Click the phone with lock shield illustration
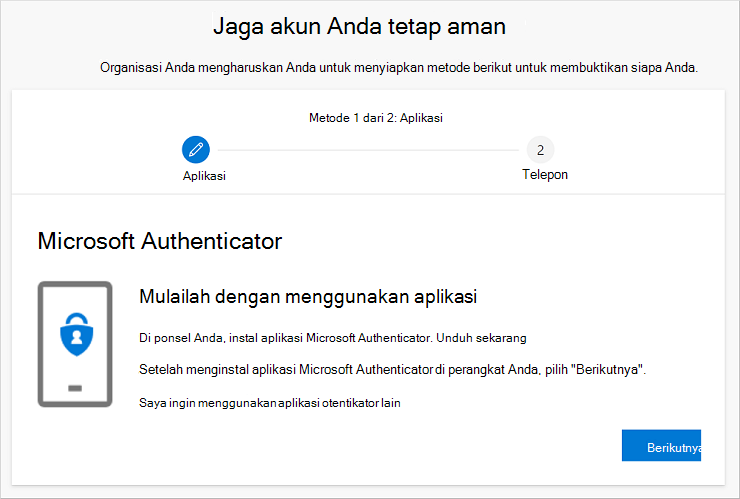740x499 pixels. click(x=75, y=344)
